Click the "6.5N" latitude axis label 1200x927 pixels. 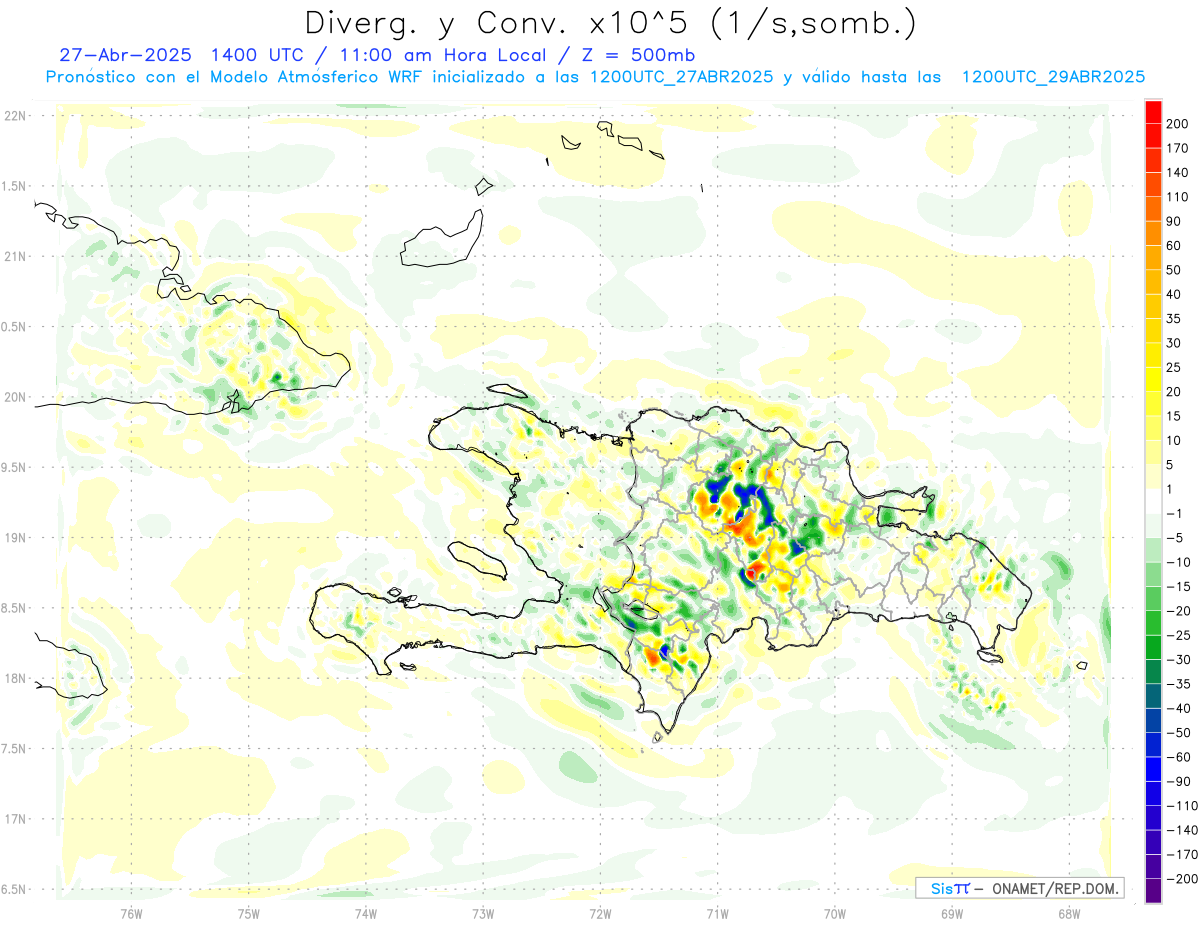click(15, 889)
